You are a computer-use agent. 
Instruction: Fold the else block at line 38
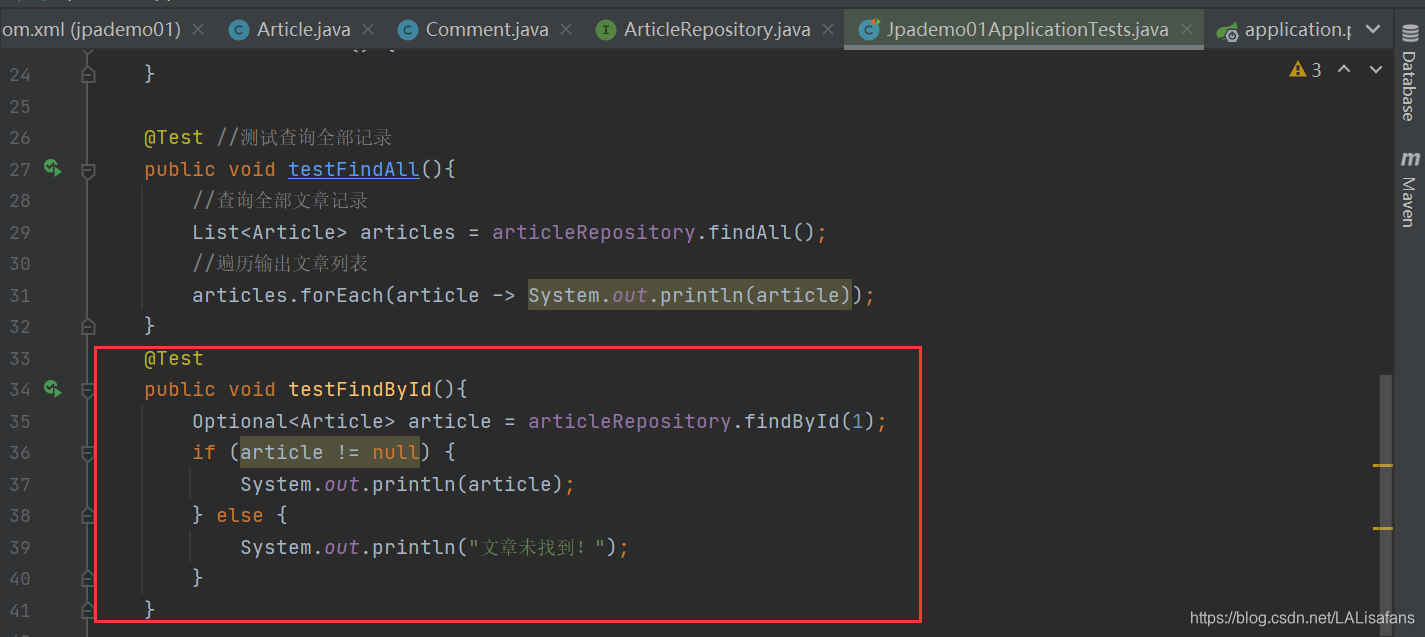point(88,516)
